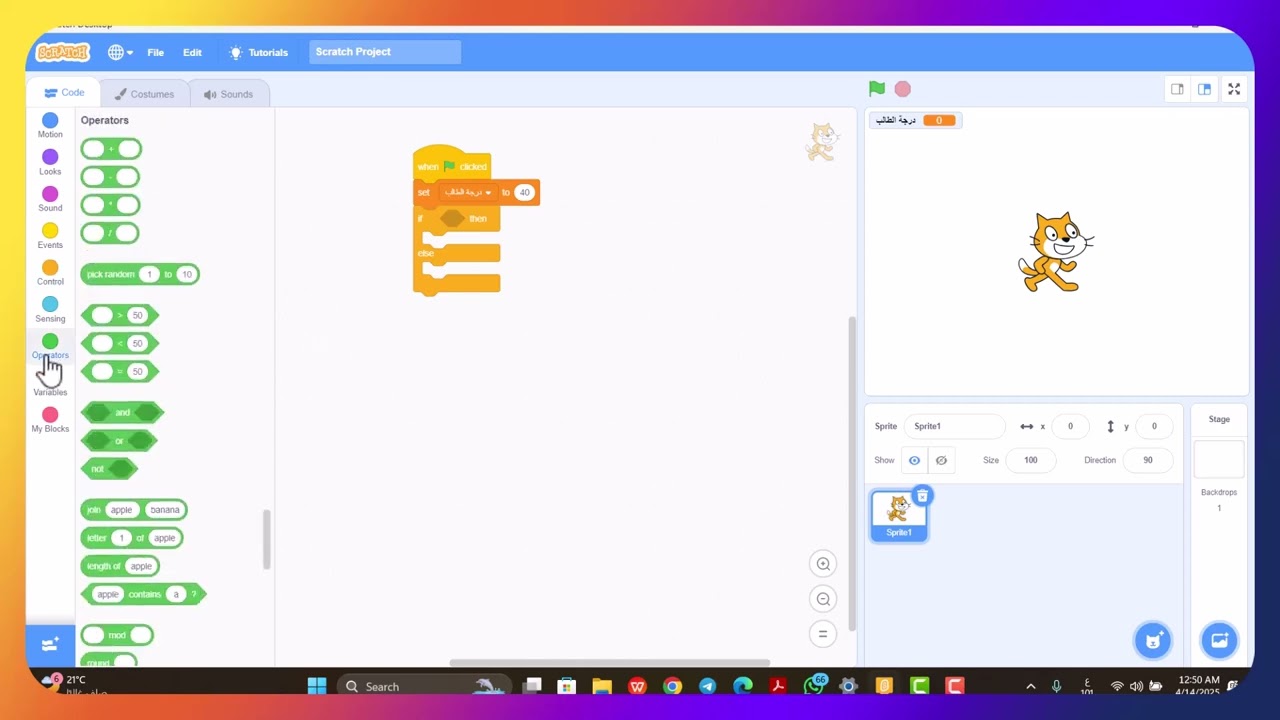1280x720 pixels.
Task: Click the green flag to run
Action: [x=877, y=89]
